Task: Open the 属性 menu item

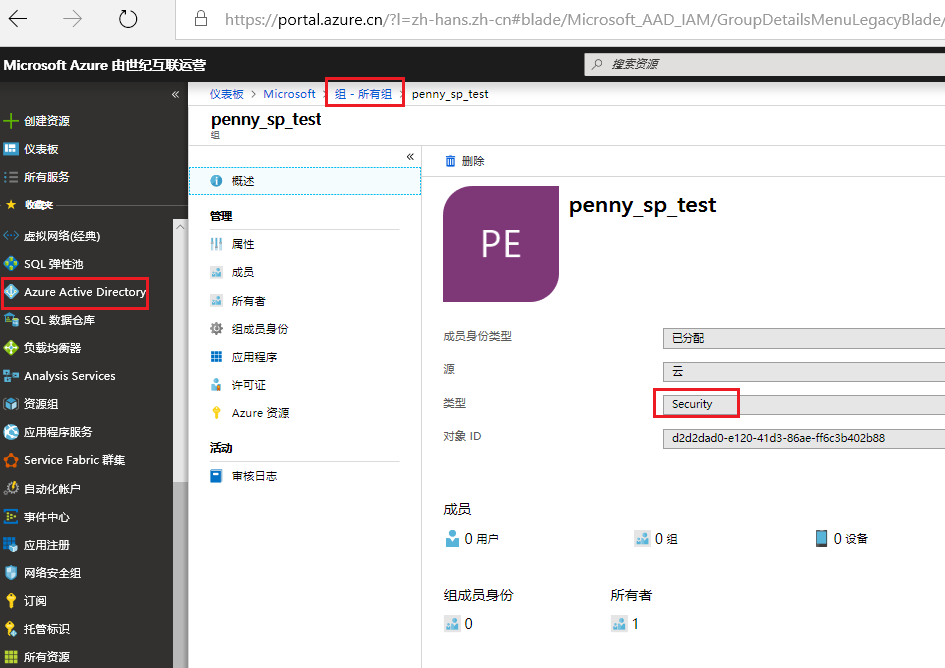Action: [x=242, y=244]
